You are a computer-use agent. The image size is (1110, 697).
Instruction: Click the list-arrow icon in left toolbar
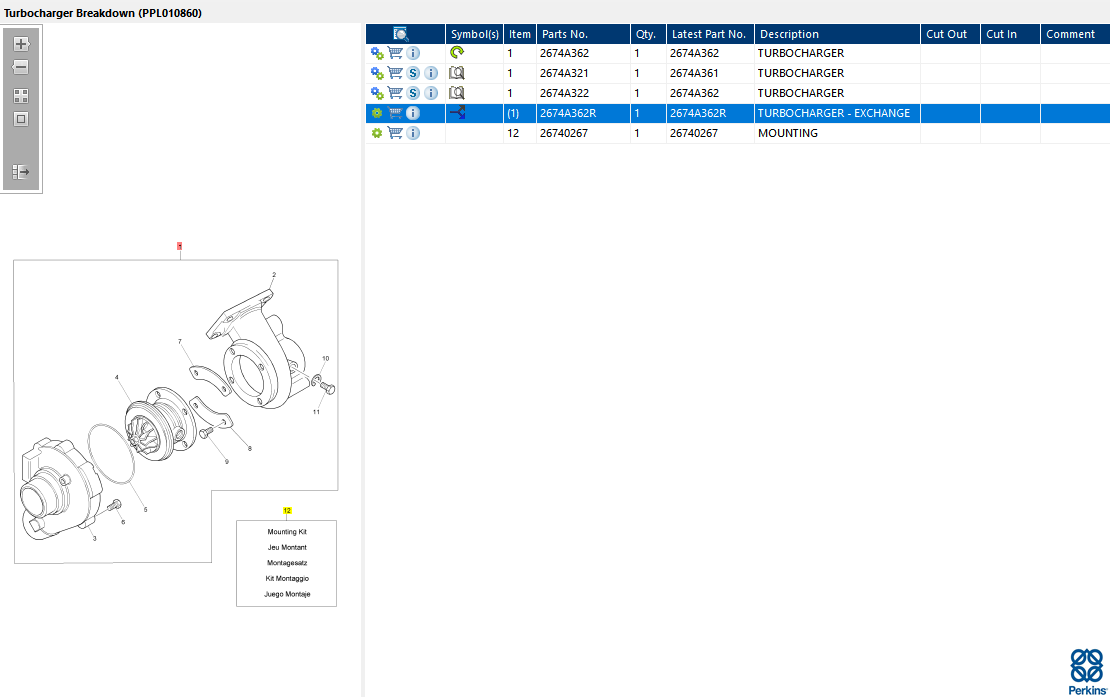pos(21,172)
